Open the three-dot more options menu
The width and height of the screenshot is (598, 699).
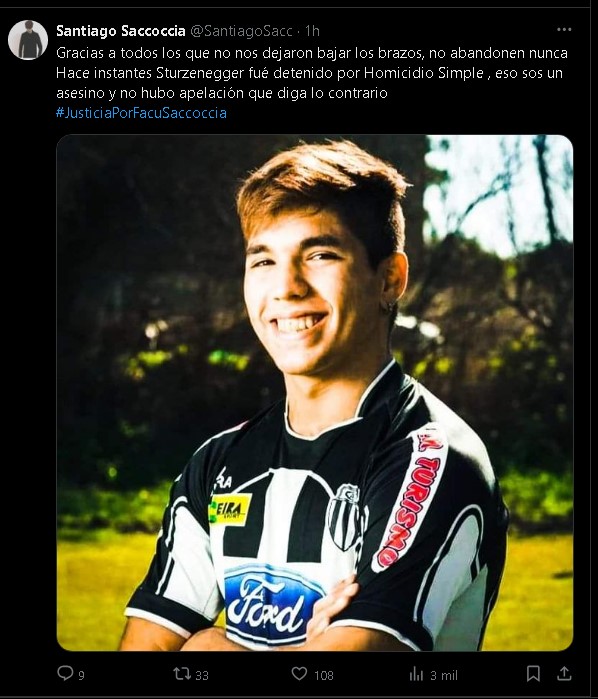564,29
